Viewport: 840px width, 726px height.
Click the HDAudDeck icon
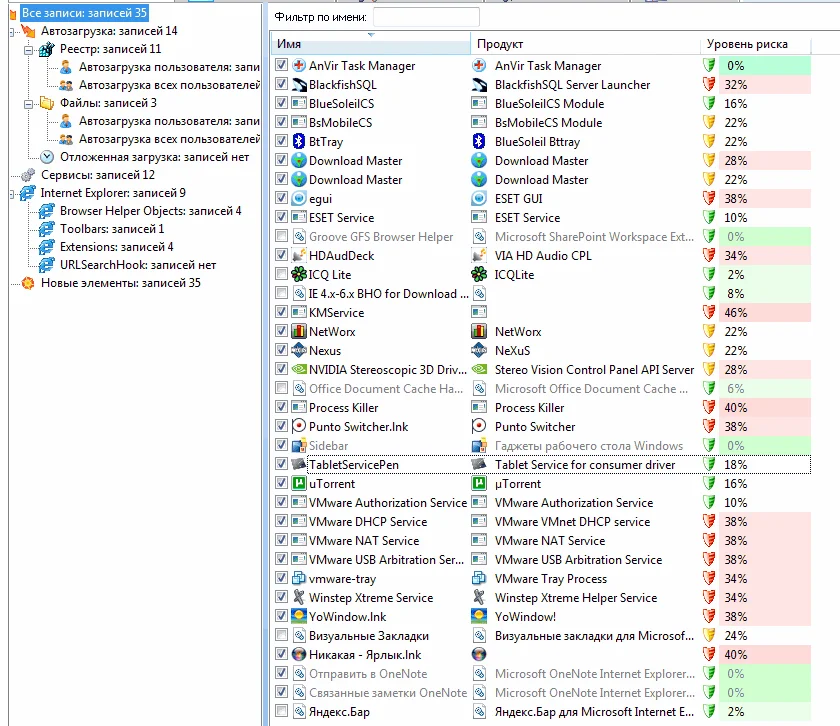click(x=298, y=255)
